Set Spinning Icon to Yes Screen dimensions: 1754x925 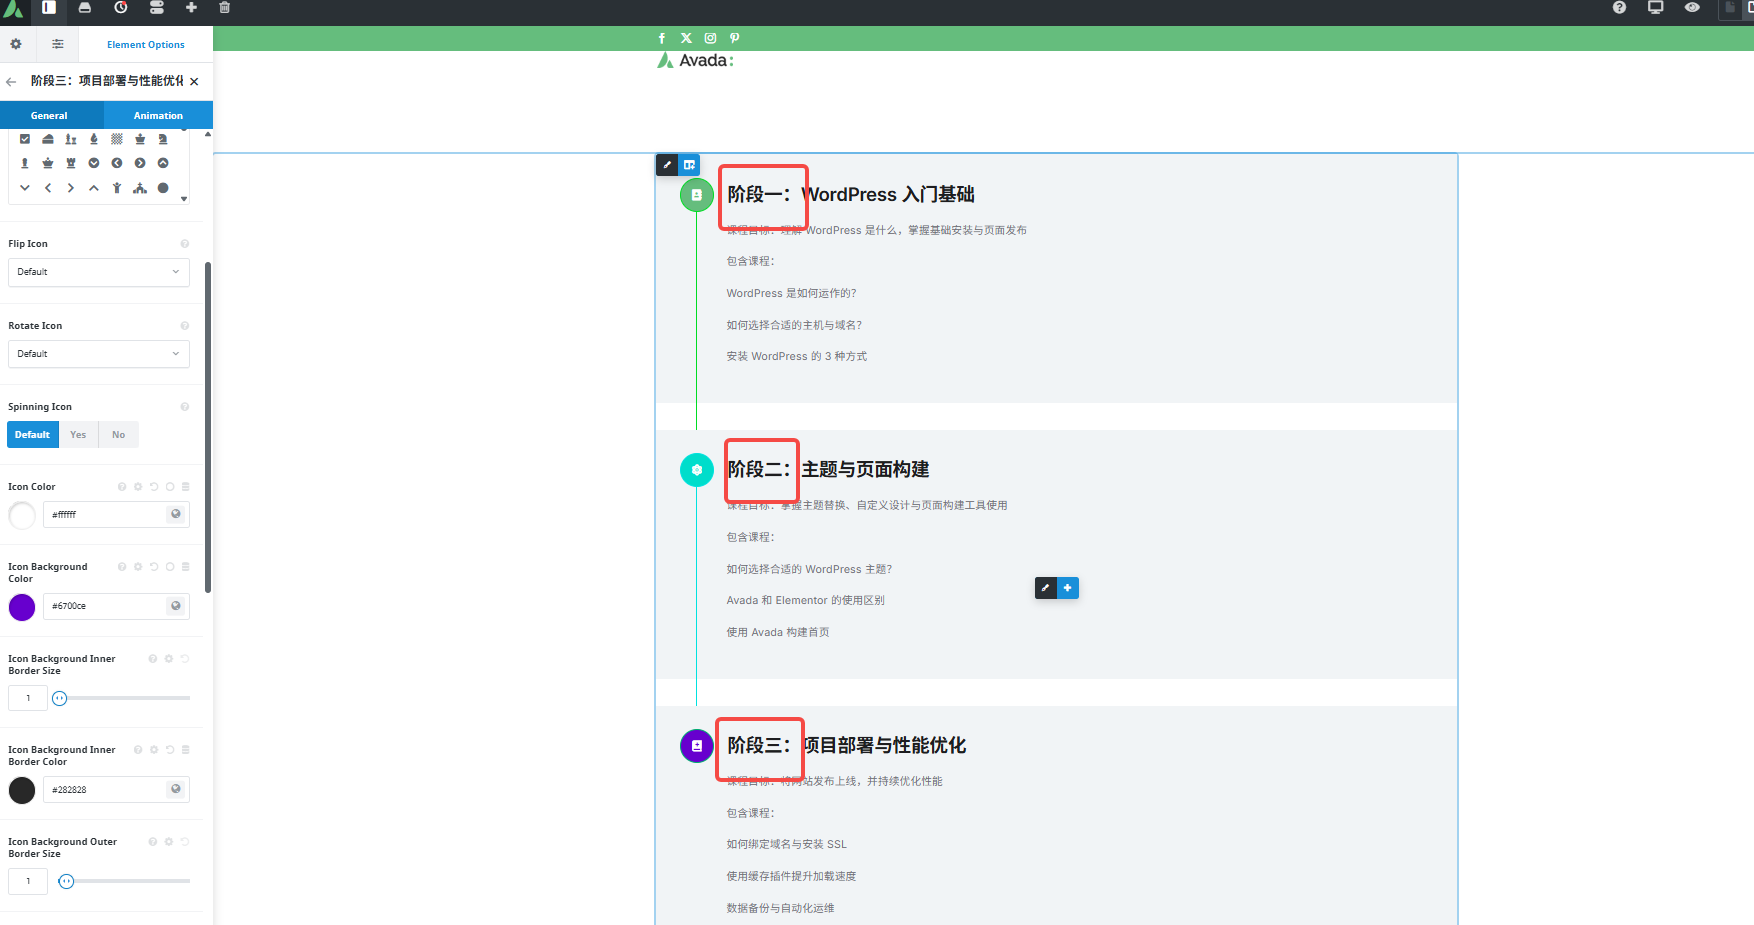click(x=77, y=434)
